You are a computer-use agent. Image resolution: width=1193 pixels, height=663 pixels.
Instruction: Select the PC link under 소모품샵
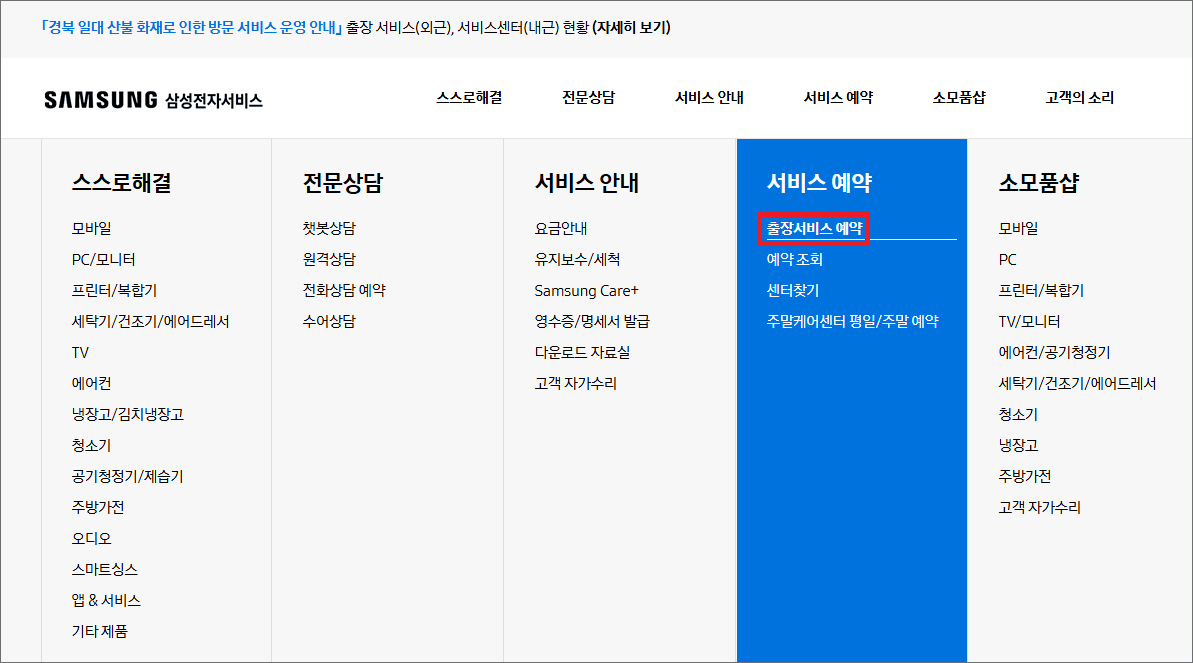point(1007,260)
